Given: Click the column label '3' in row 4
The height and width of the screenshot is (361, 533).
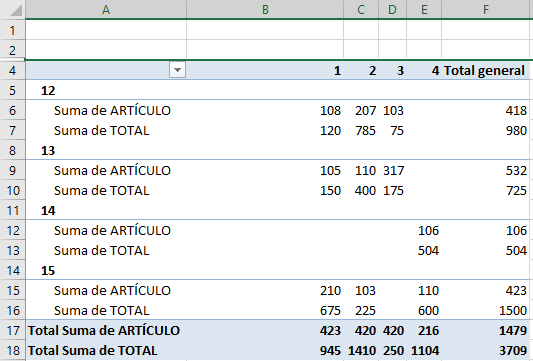Looking at the screenshot, I should click(x=400, y=71).
